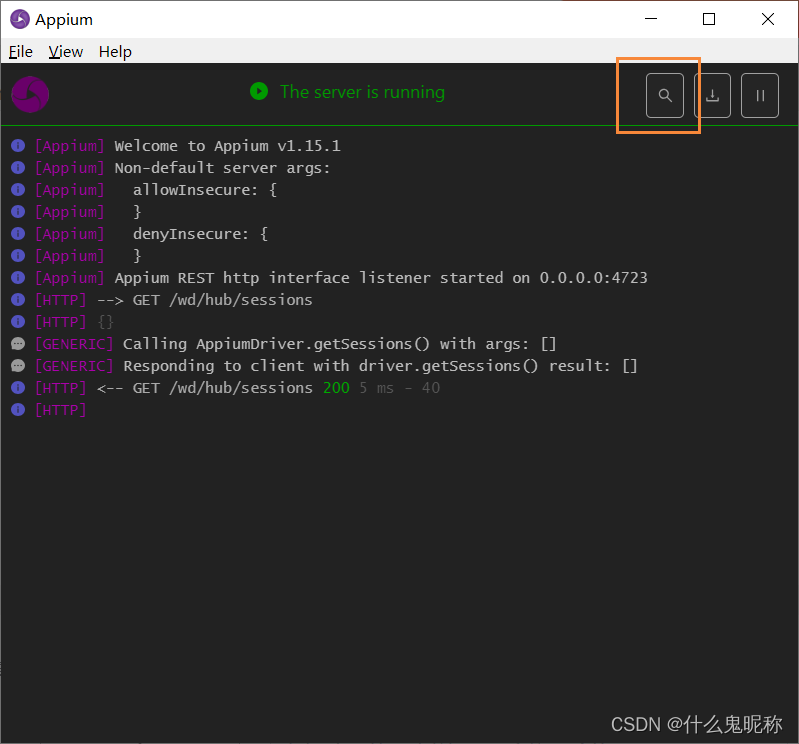The image size is (799, 744).
Task: Click the speech bubble icon beside 'Responding to client'
Action: point(18,366)
